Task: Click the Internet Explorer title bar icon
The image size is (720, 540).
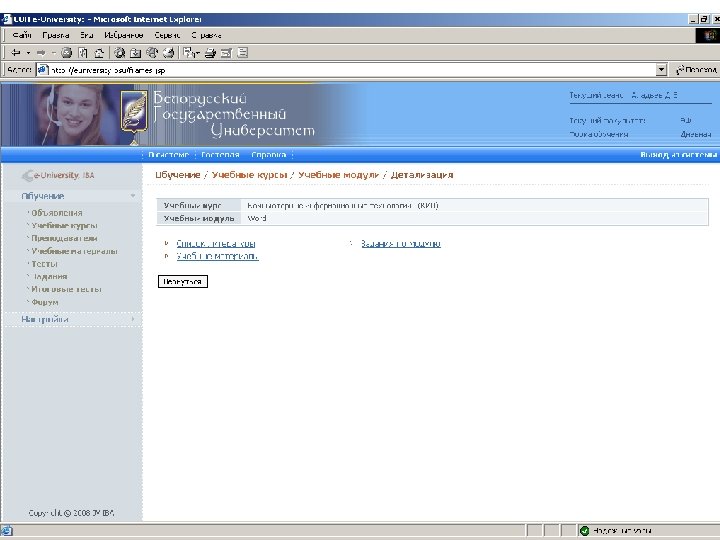Action: tap(6, 19)
